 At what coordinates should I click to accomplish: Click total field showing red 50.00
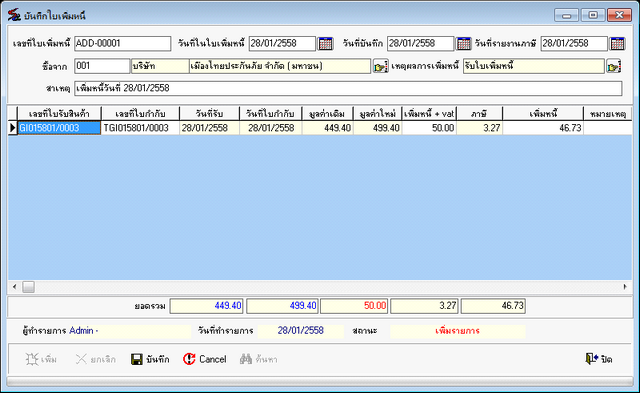click(354, 306)
